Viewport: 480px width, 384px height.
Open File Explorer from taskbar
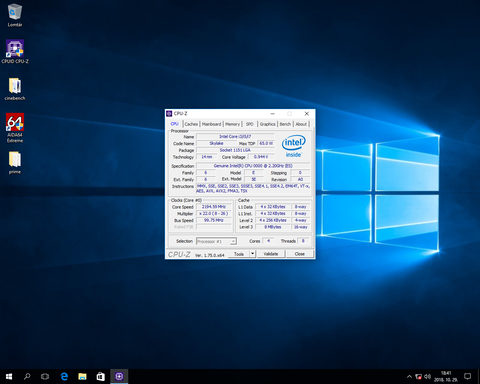click(82, 377)
